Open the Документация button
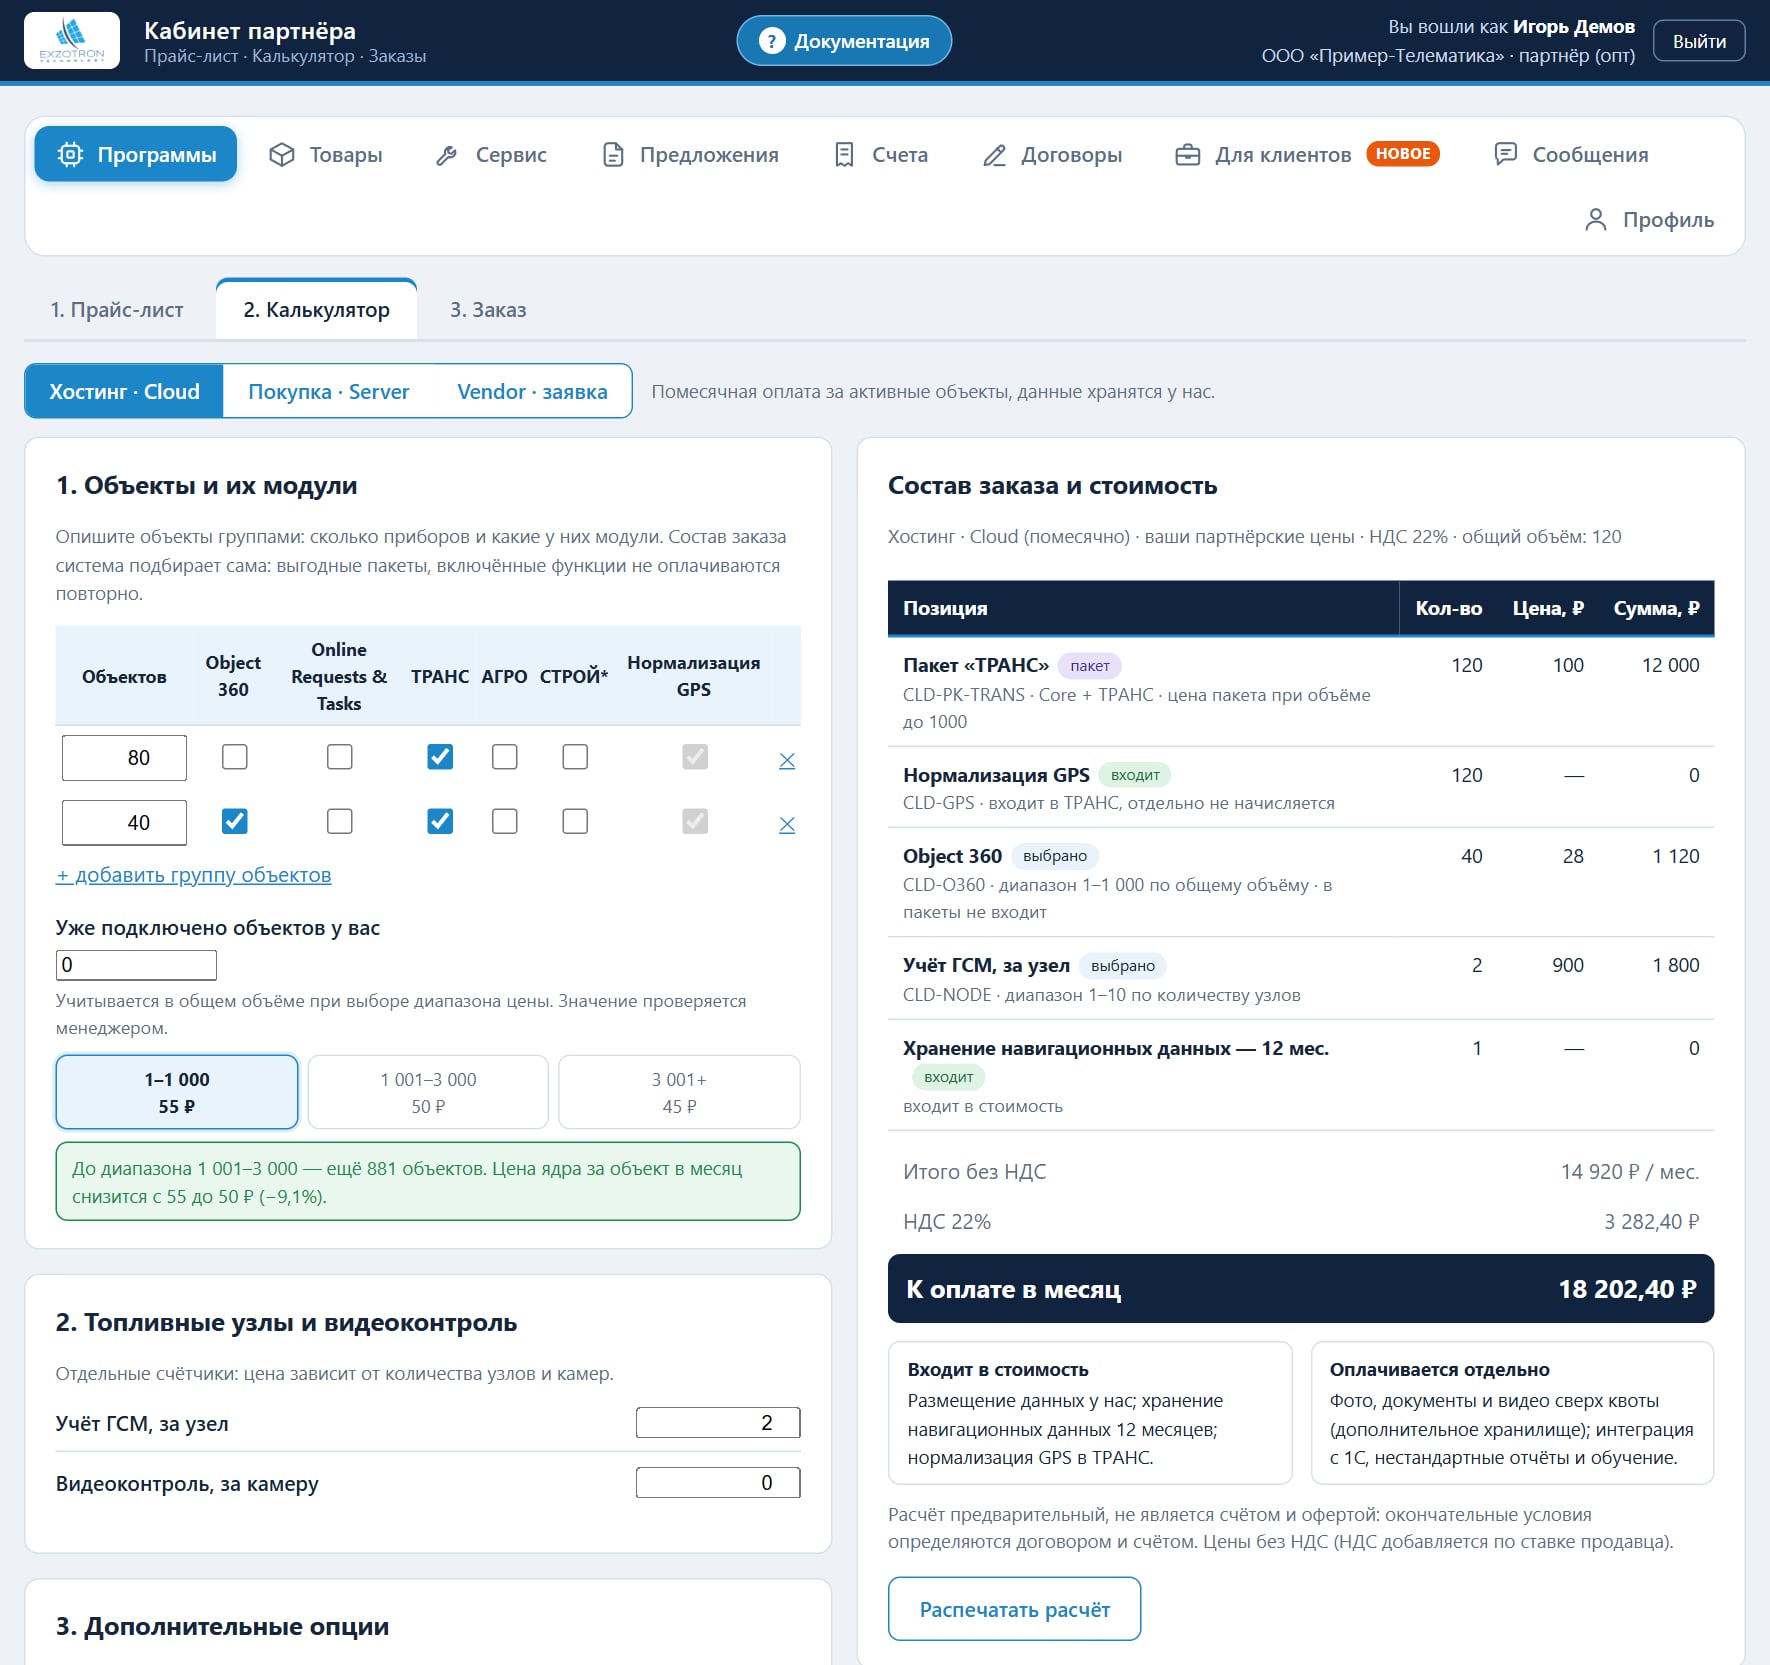 [x=844, y=41]
